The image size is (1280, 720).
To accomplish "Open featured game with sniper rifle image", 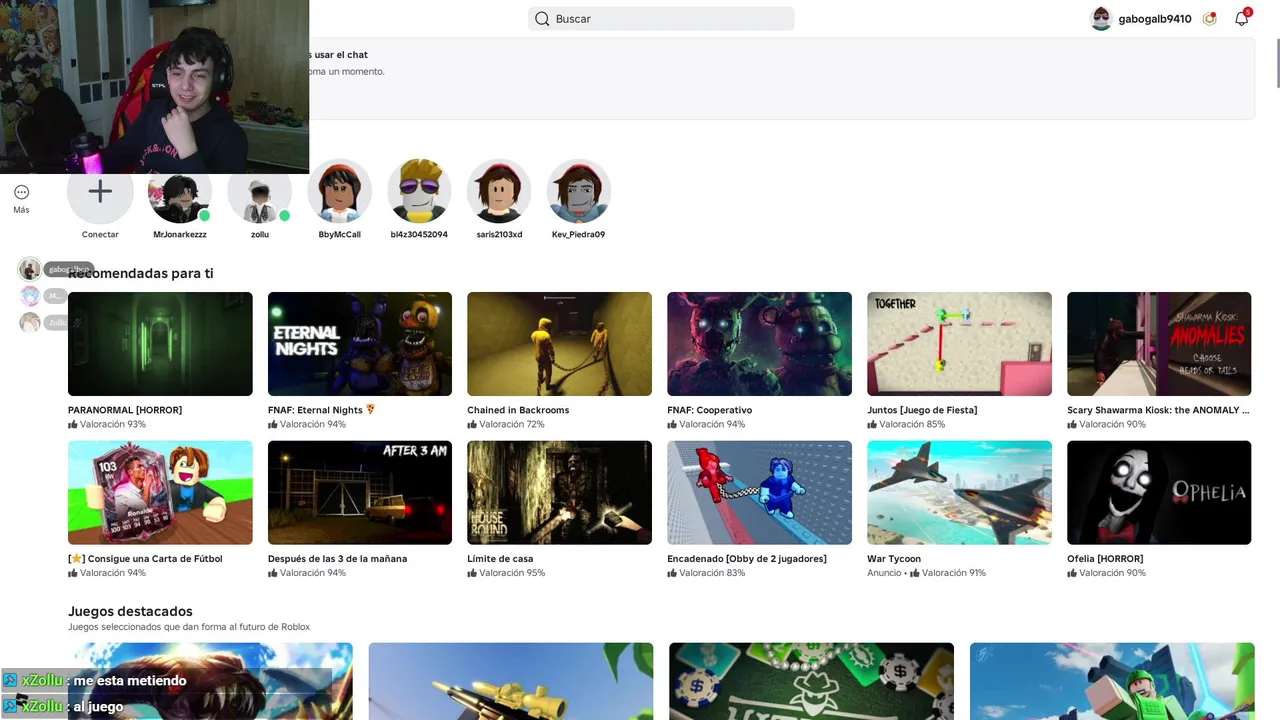I will pos(511,681).
